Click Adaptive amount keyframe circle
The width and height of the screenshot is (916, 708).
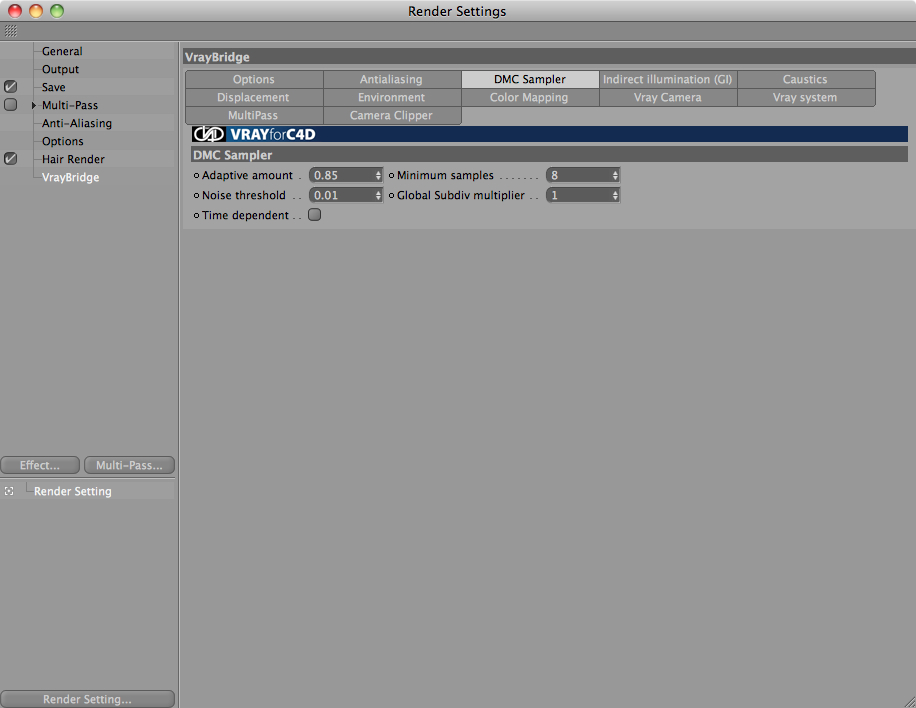coord(196,175)
